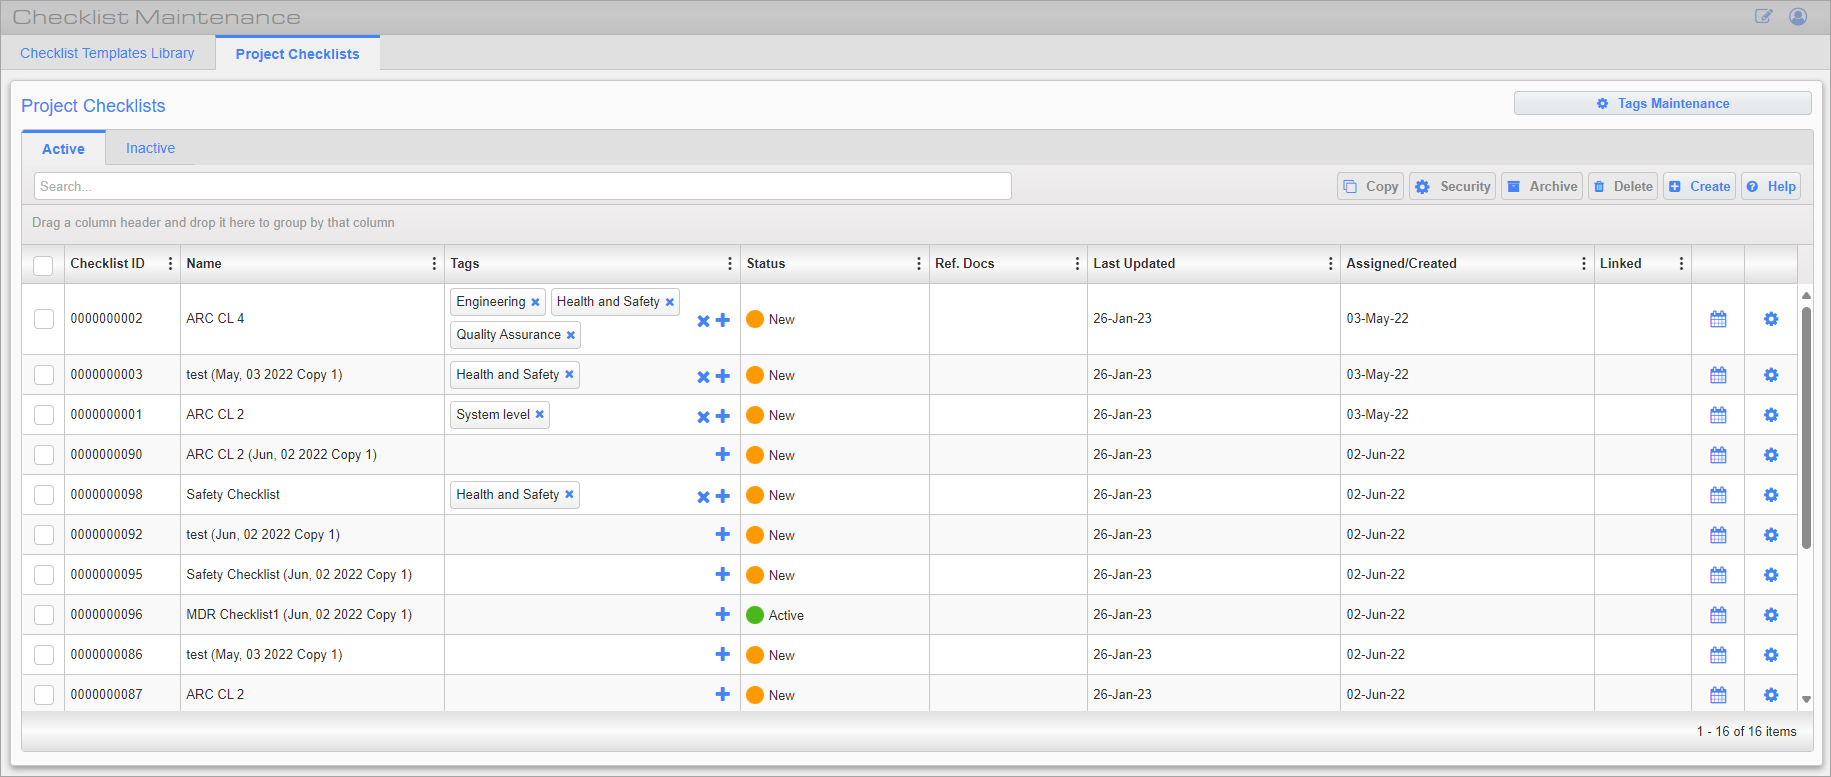Click gear icon for checklist 0000000092

click(1771, 535)
